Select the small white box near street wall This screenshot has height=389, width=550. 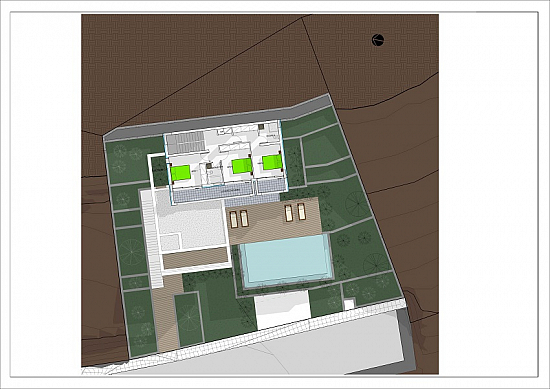pos(349,304)
